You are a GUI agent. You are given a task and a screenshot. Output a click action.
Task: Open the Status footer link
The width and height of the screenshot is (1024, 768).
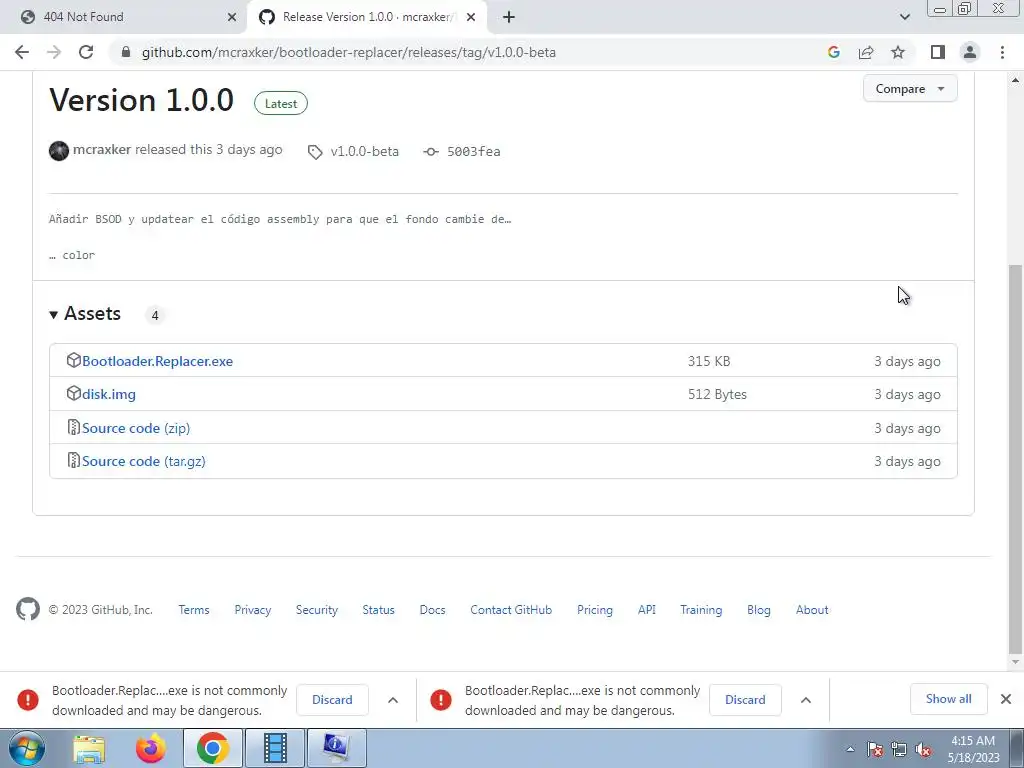pos(379,610)
